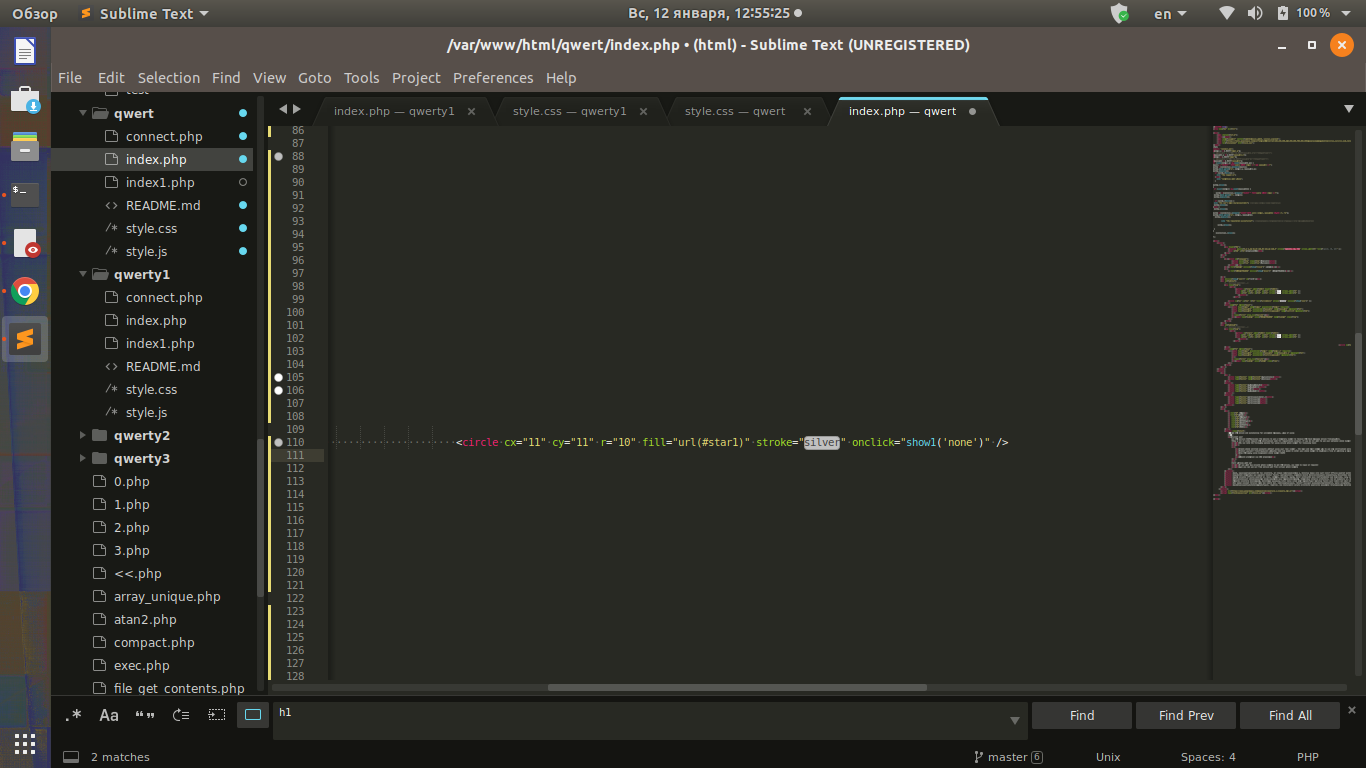Click the Wi-Fi status icon
The width and height of the screenshot is (1366, 768).
(x=1227, y=14)
